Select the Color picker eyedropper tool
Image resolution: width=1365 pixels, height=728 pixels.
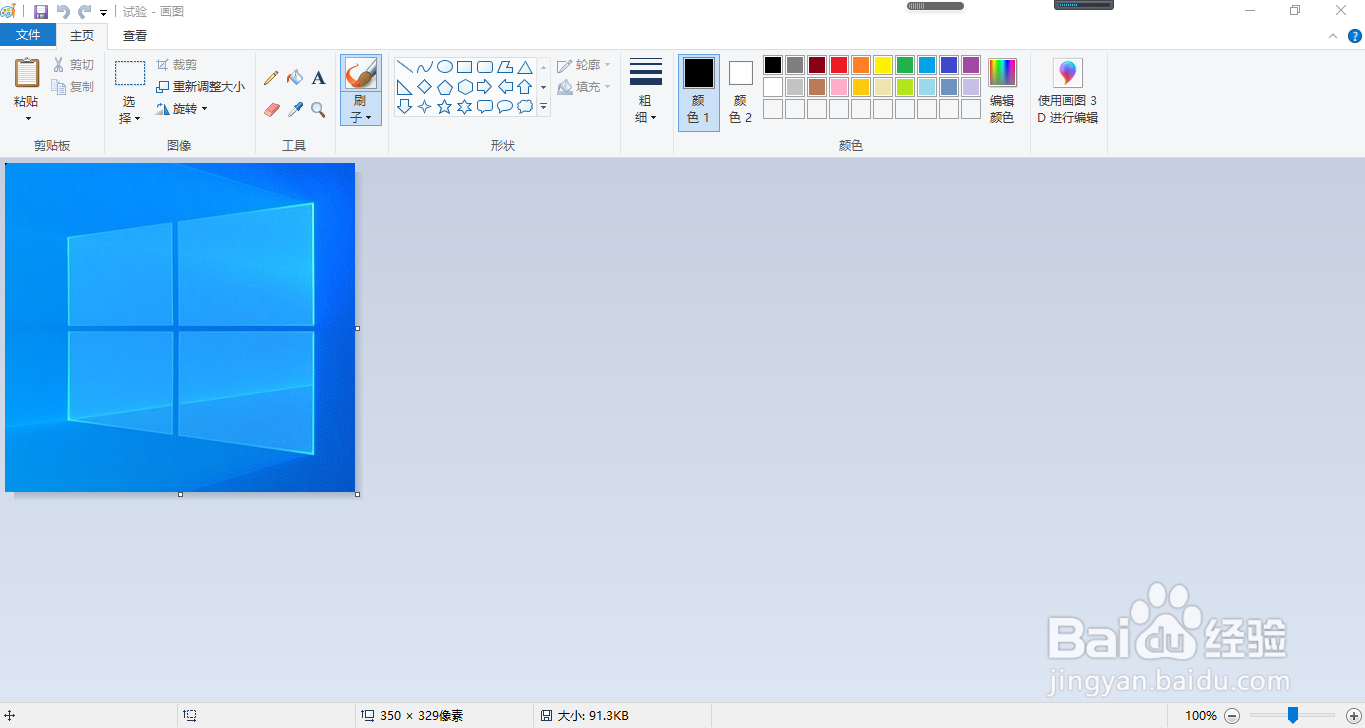pyautogui.click(x=295, y=110)
